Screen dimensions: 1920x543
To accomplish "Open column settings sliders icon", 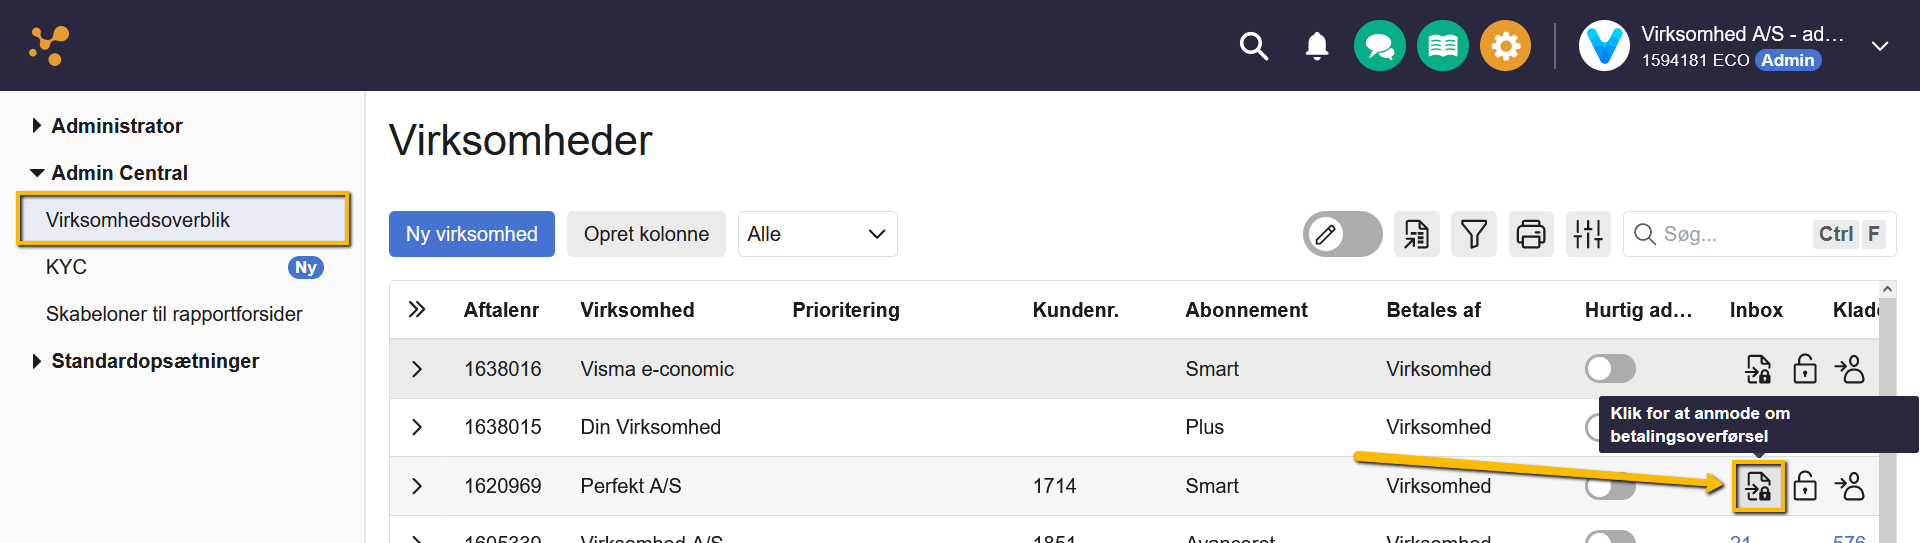I will pyautogui.click(x=1587, y=234).
